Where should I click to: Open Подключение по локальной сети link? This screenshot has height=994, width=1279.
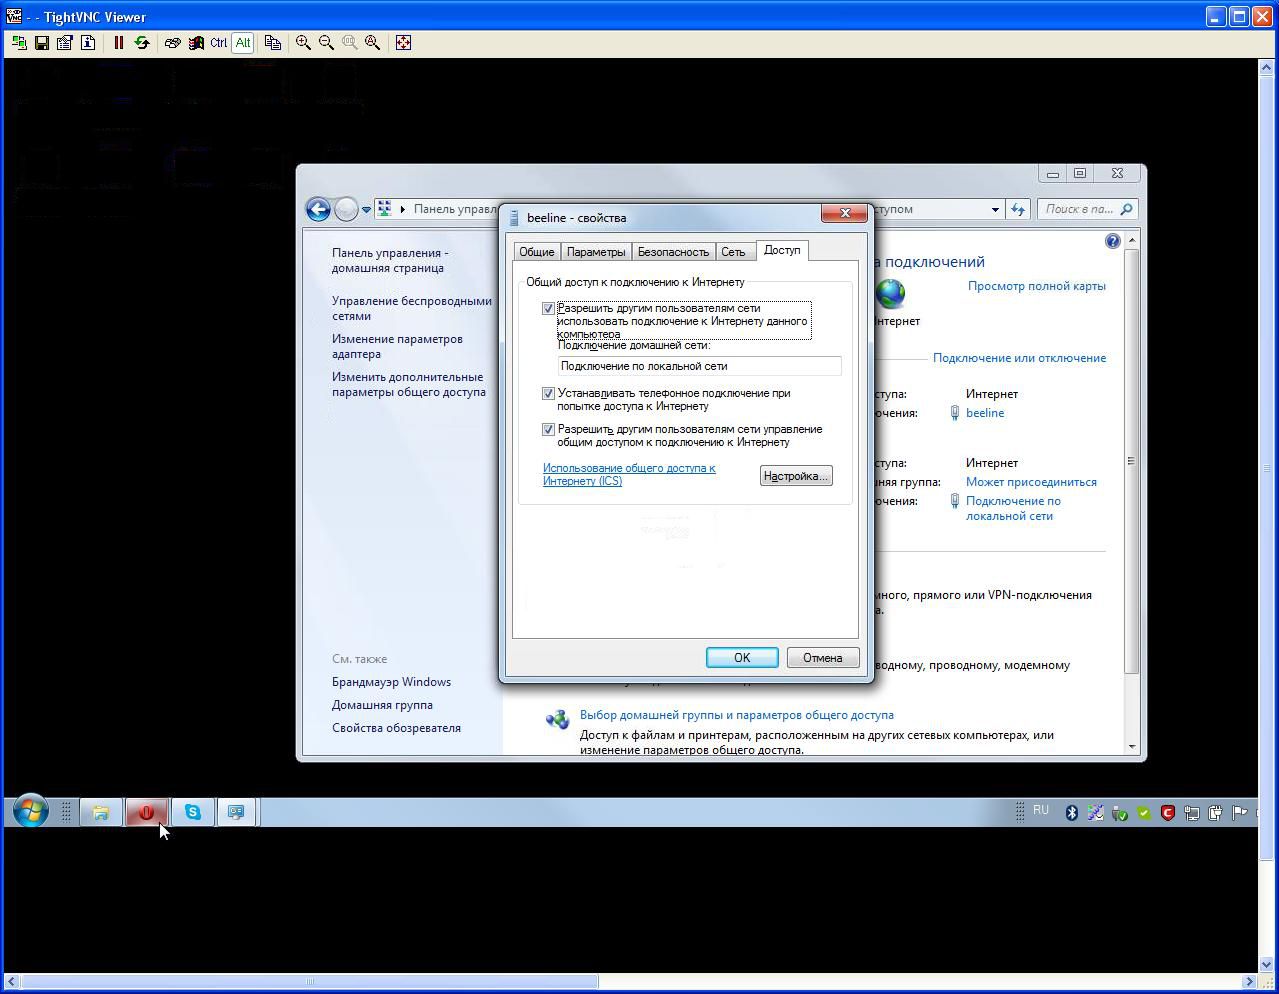1013,508
